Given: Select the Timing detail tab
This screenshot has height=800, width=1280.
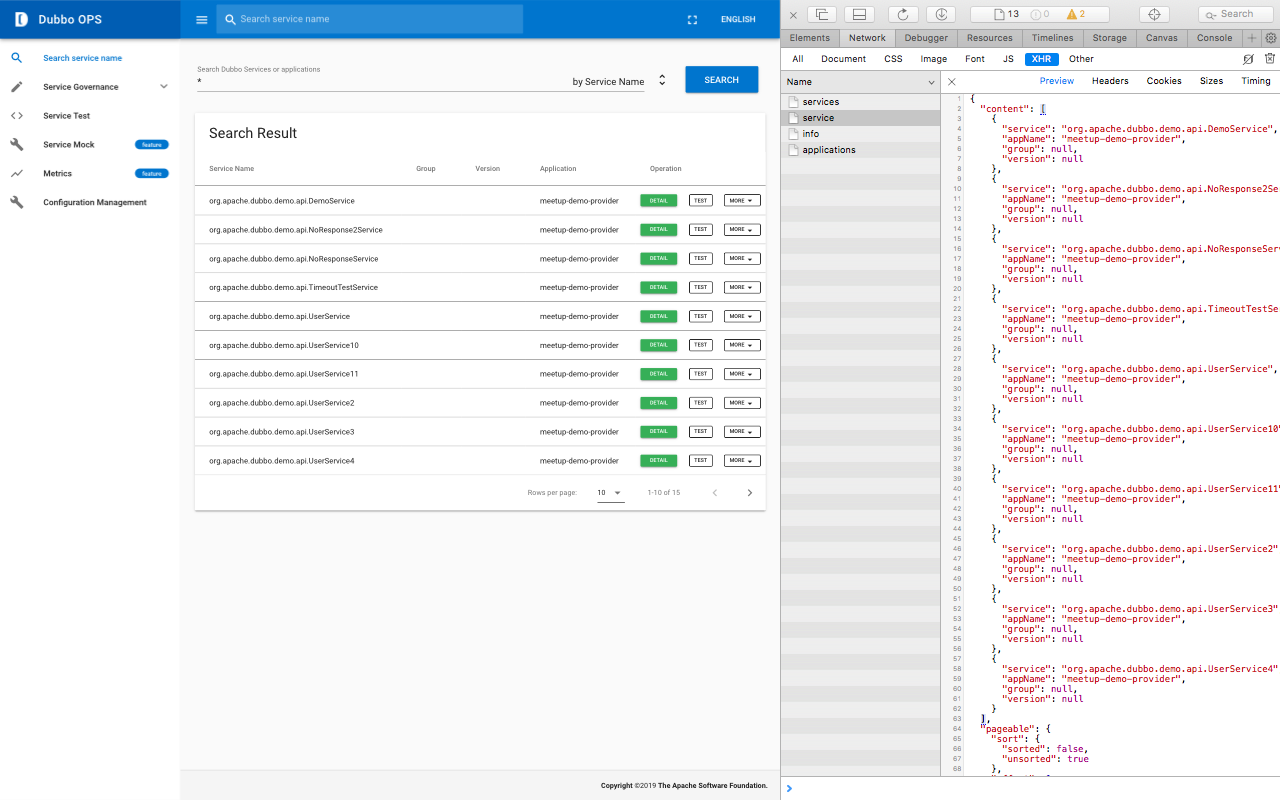Looking at the screenshot, I should 1256,81.
